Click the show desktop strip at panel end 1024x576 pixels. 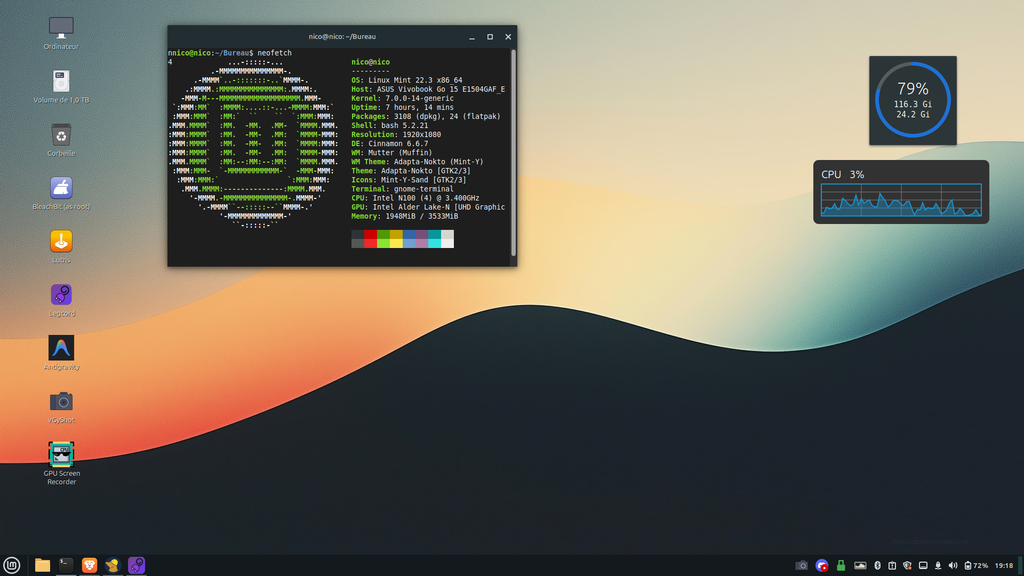[x=1021, y=566]
